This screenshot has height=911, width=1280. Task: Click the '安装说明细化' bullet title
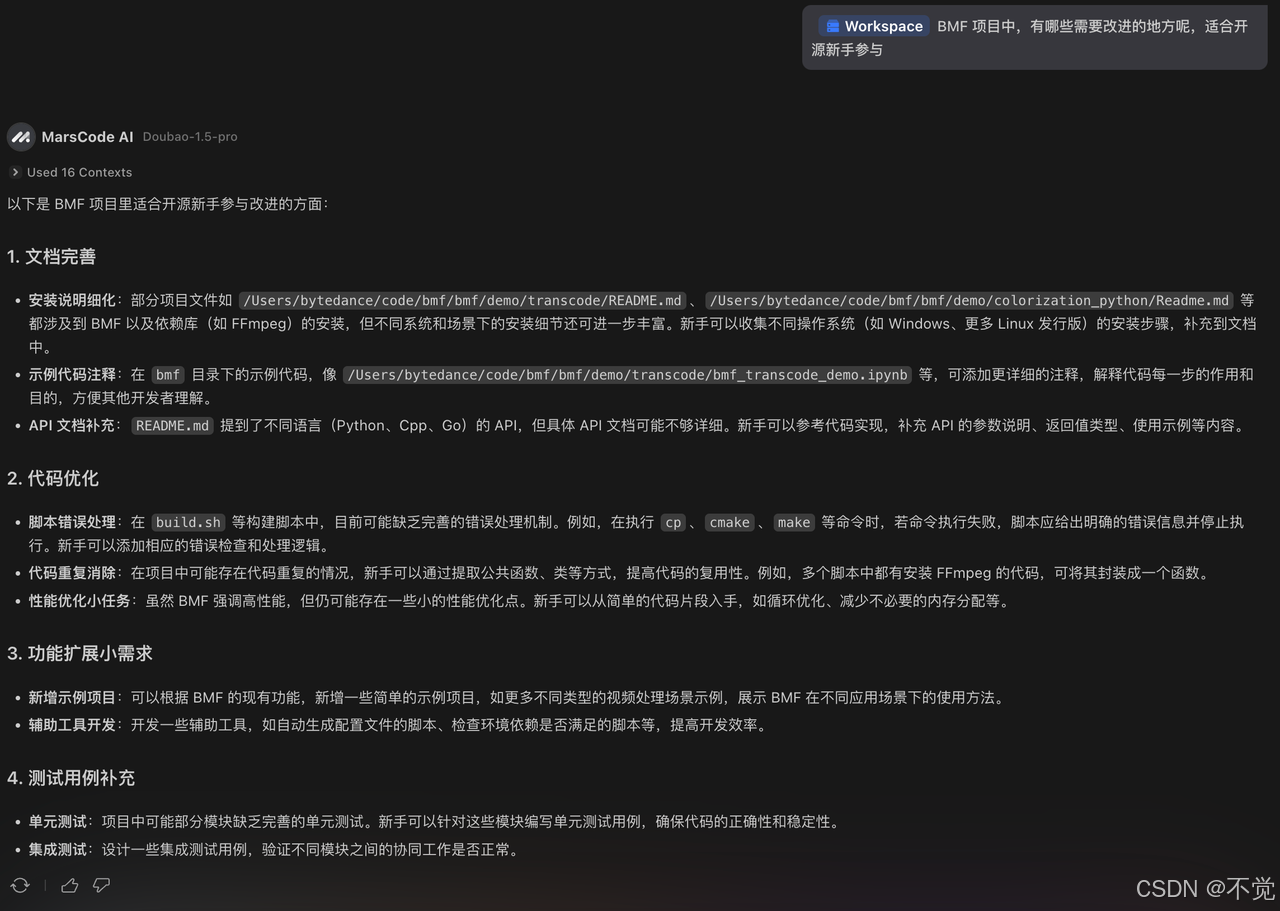pos(72,300)
